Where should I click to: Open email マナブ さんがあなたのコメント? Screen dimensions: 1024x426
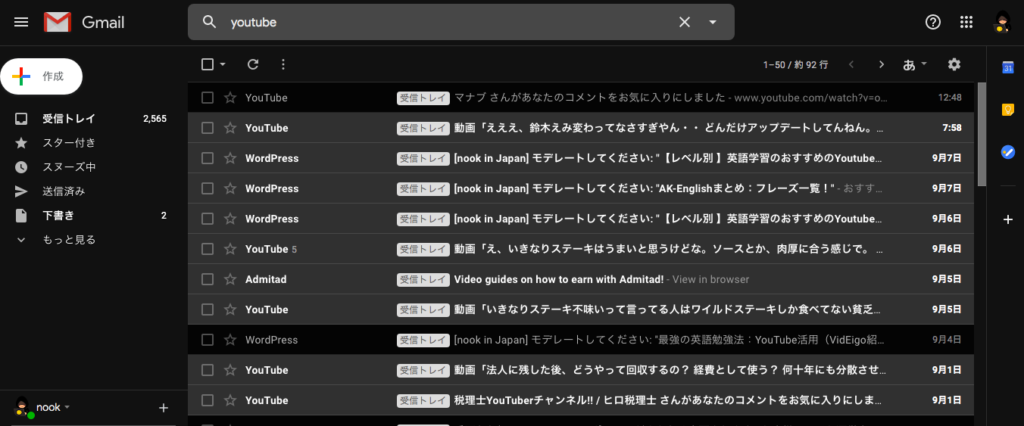point(581,97)
